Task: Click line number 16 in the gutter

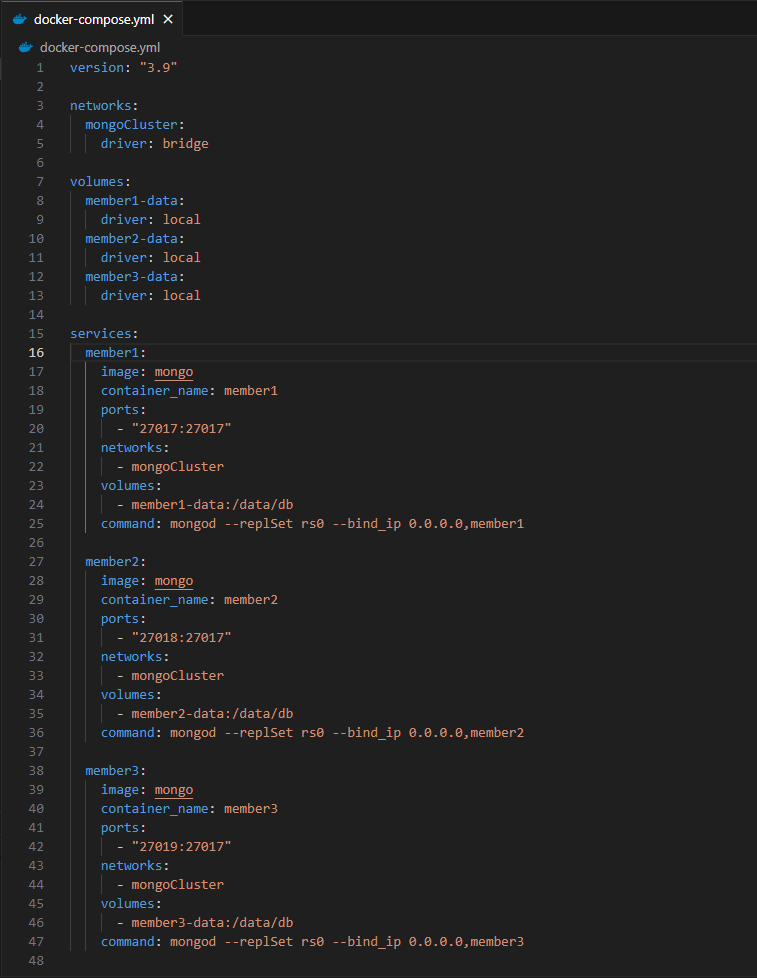Action: tap(36, 352)
